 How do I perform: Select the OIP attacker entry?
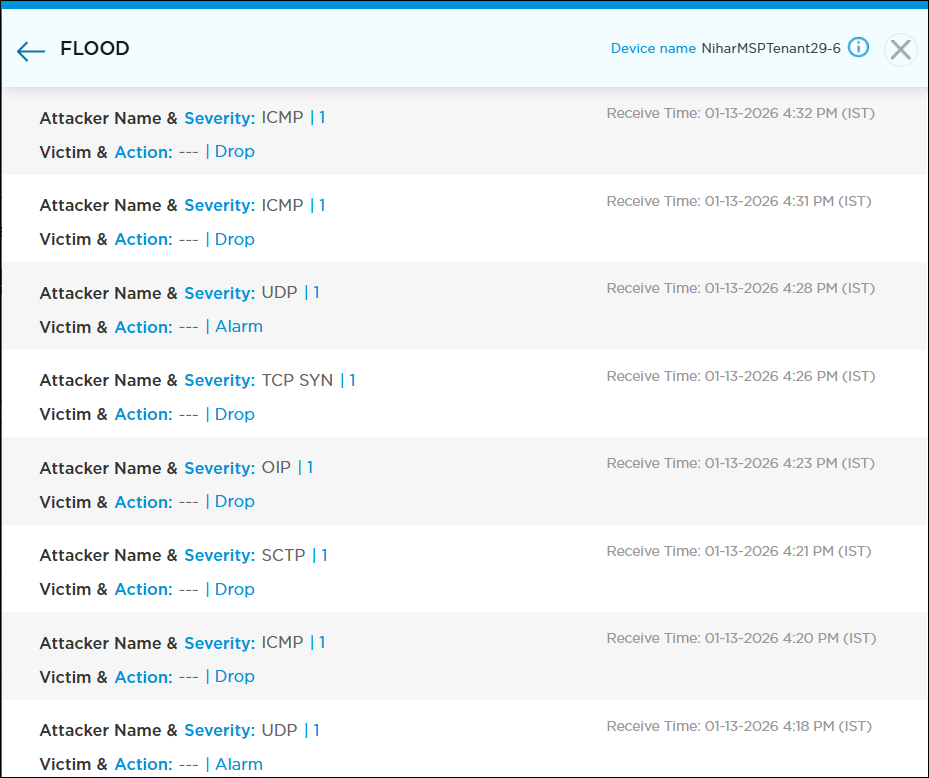click(x=276, y=468)
